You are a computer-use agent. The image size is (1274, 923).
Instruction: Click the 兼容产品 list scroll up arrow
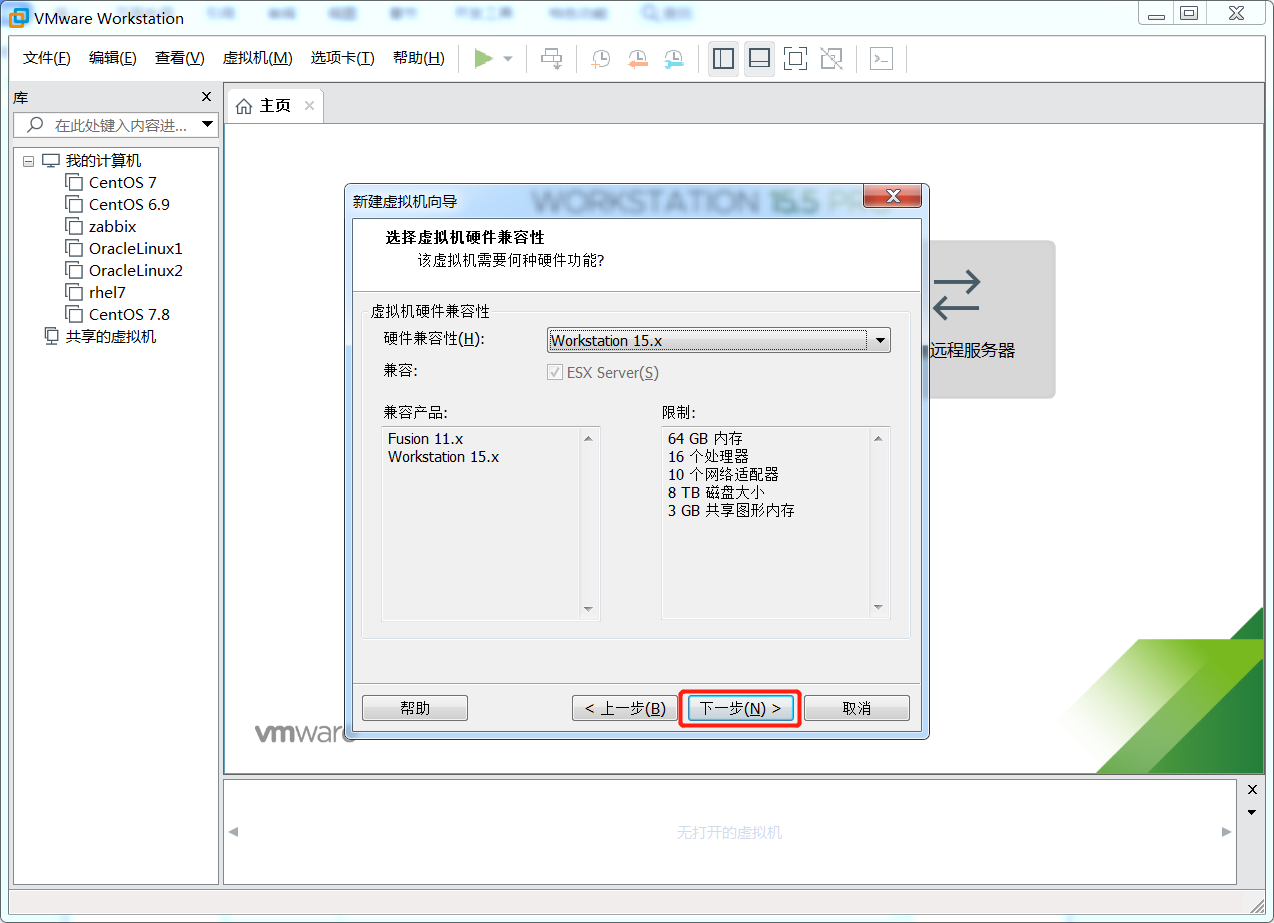(588, 438)
